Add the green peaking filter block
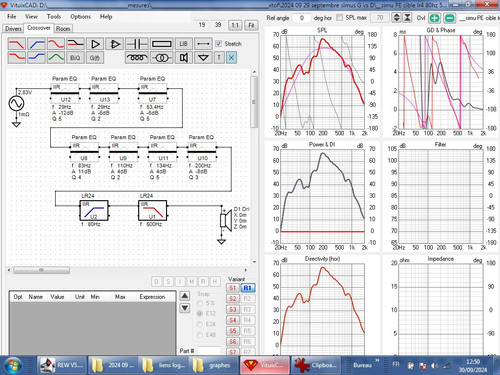Viewport: 500px width, 375px height. 56,58
